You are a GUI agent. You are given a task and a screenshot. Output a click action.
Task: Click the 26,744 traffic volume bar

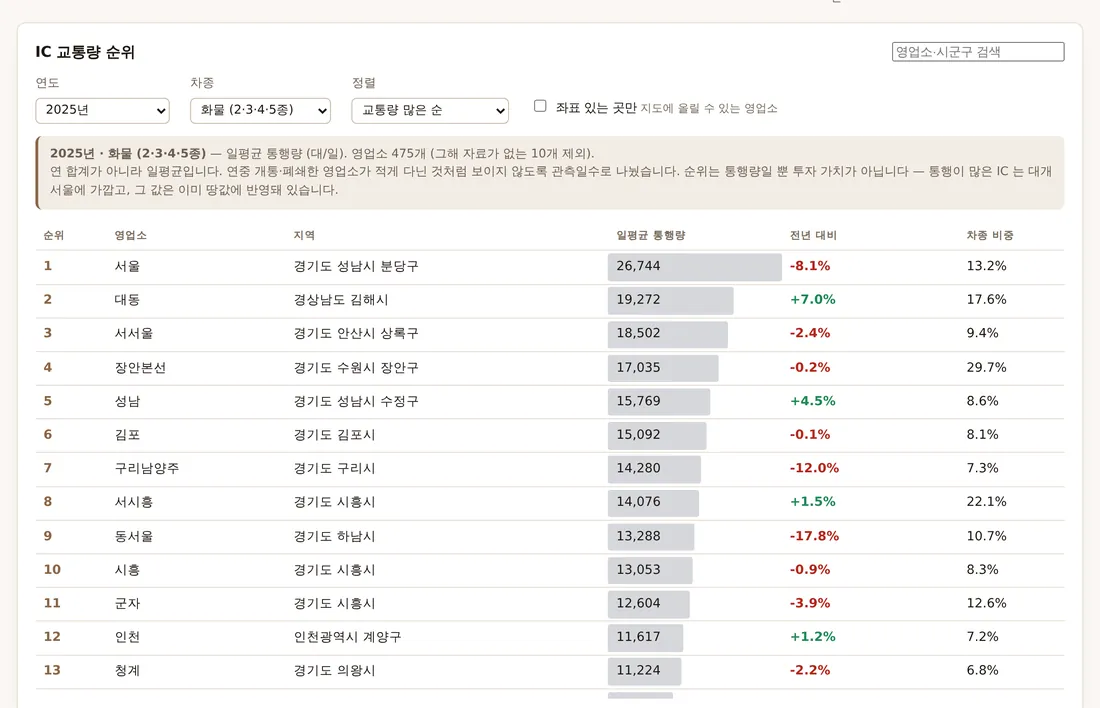pos(695,267)
